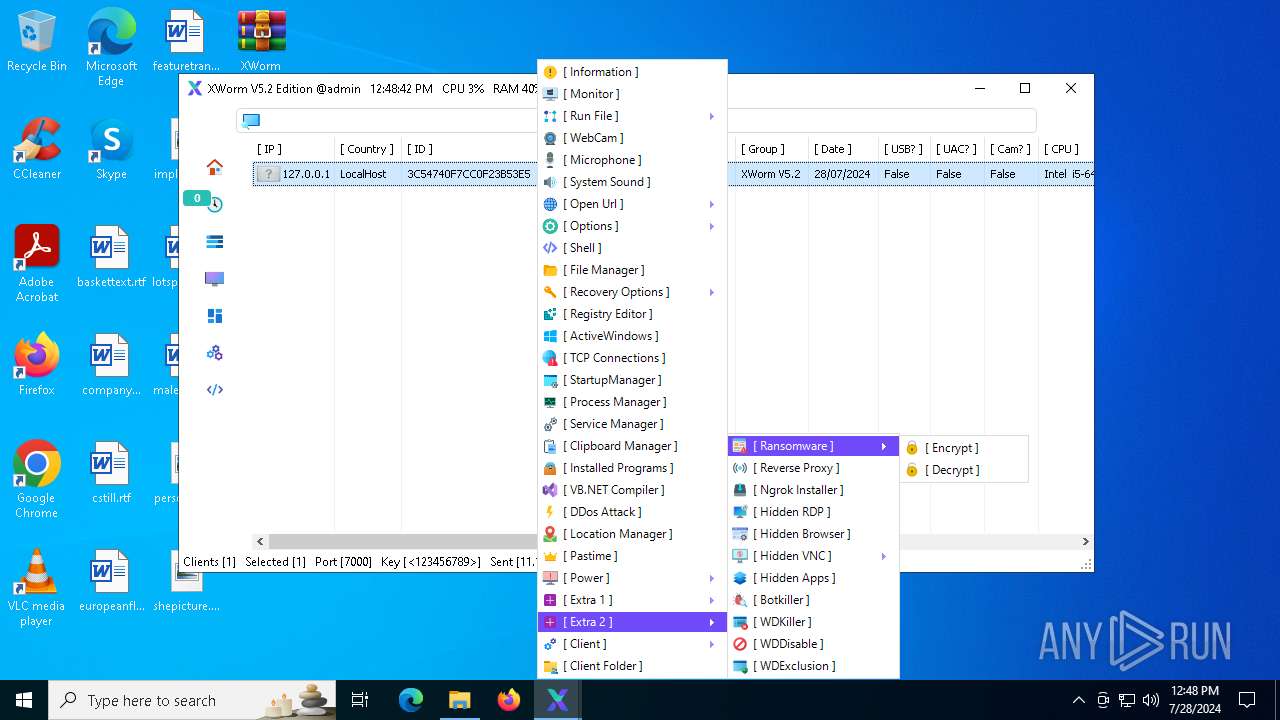Select [ Reverse Proxy ] in submenu
Viewport: 1280px width, 720px height.
813,468
